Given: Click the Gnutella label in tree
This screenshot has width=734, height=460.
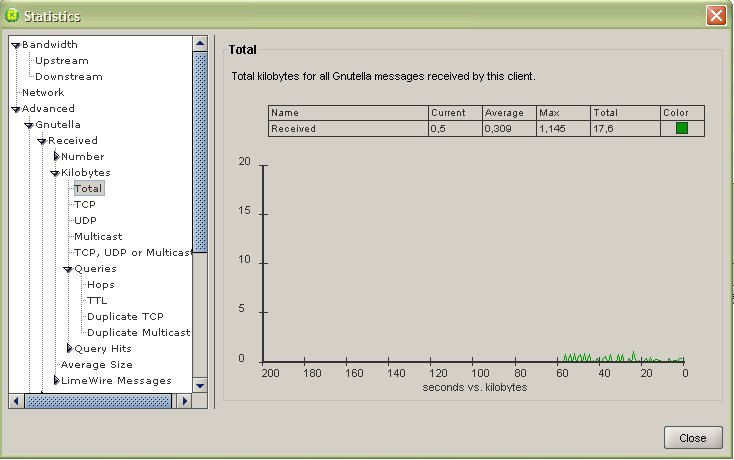Looking at the screenshot, I should point(58,125).
